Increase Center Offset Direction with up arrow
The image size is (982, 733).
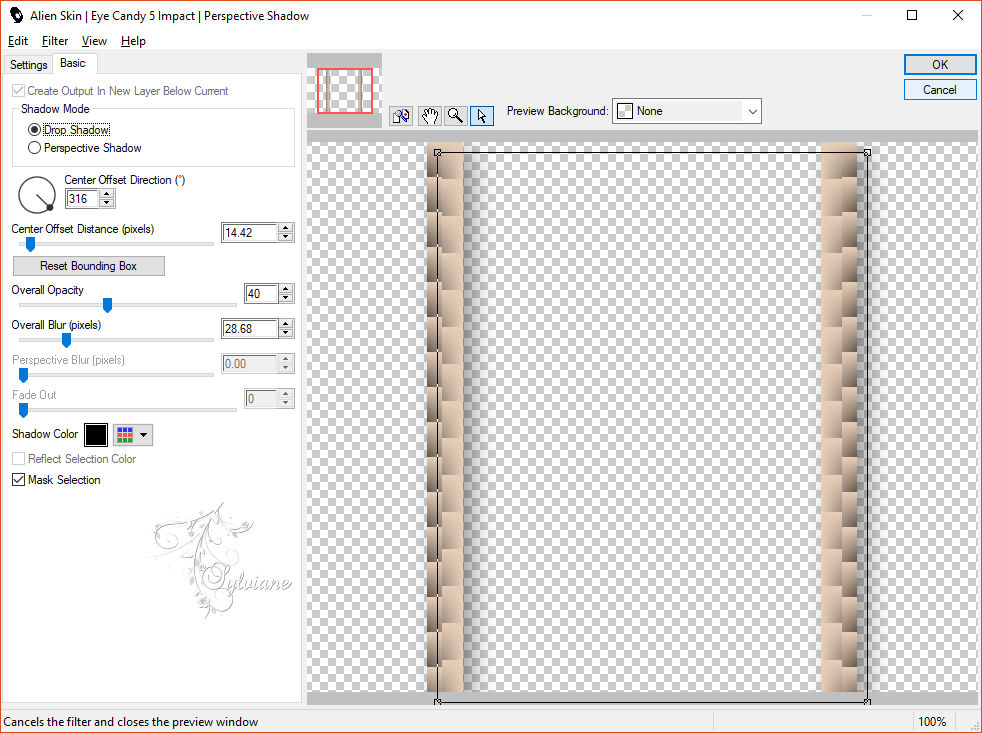[x=106, y=194]
